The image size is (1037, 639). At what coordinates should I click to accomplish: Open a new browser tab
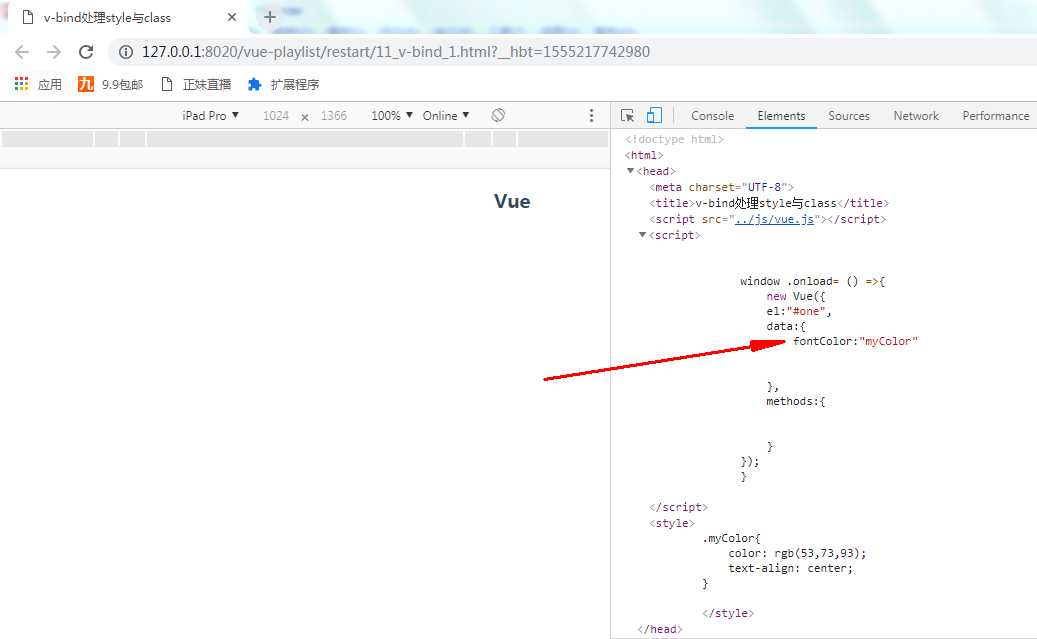(270, 17)
